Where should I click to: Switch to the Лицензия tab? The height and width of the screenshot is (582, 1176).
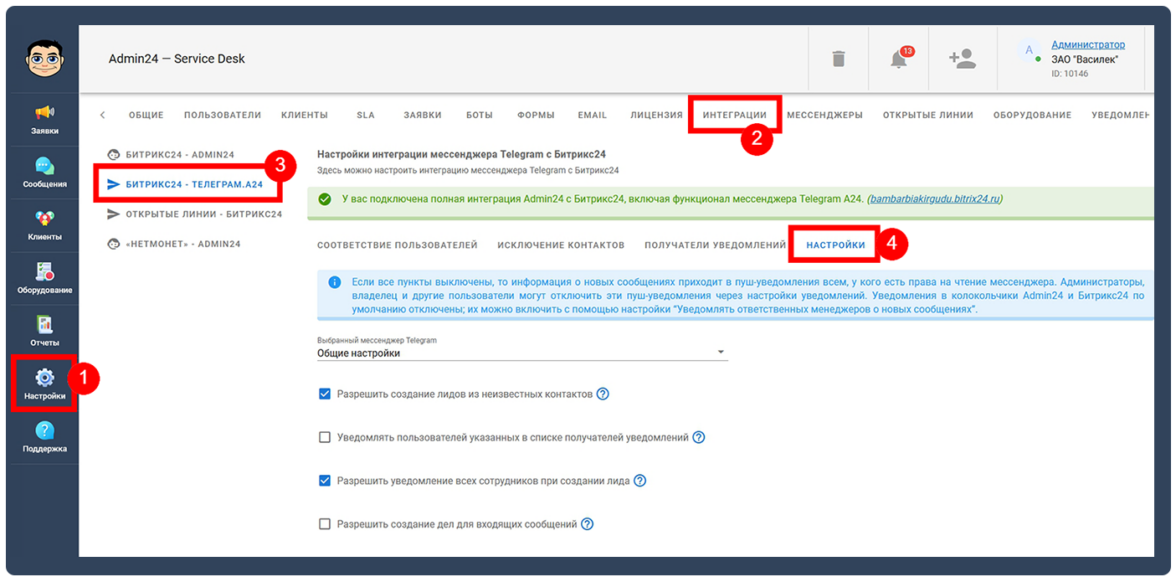pyautogui.click(x=656, y=115)
